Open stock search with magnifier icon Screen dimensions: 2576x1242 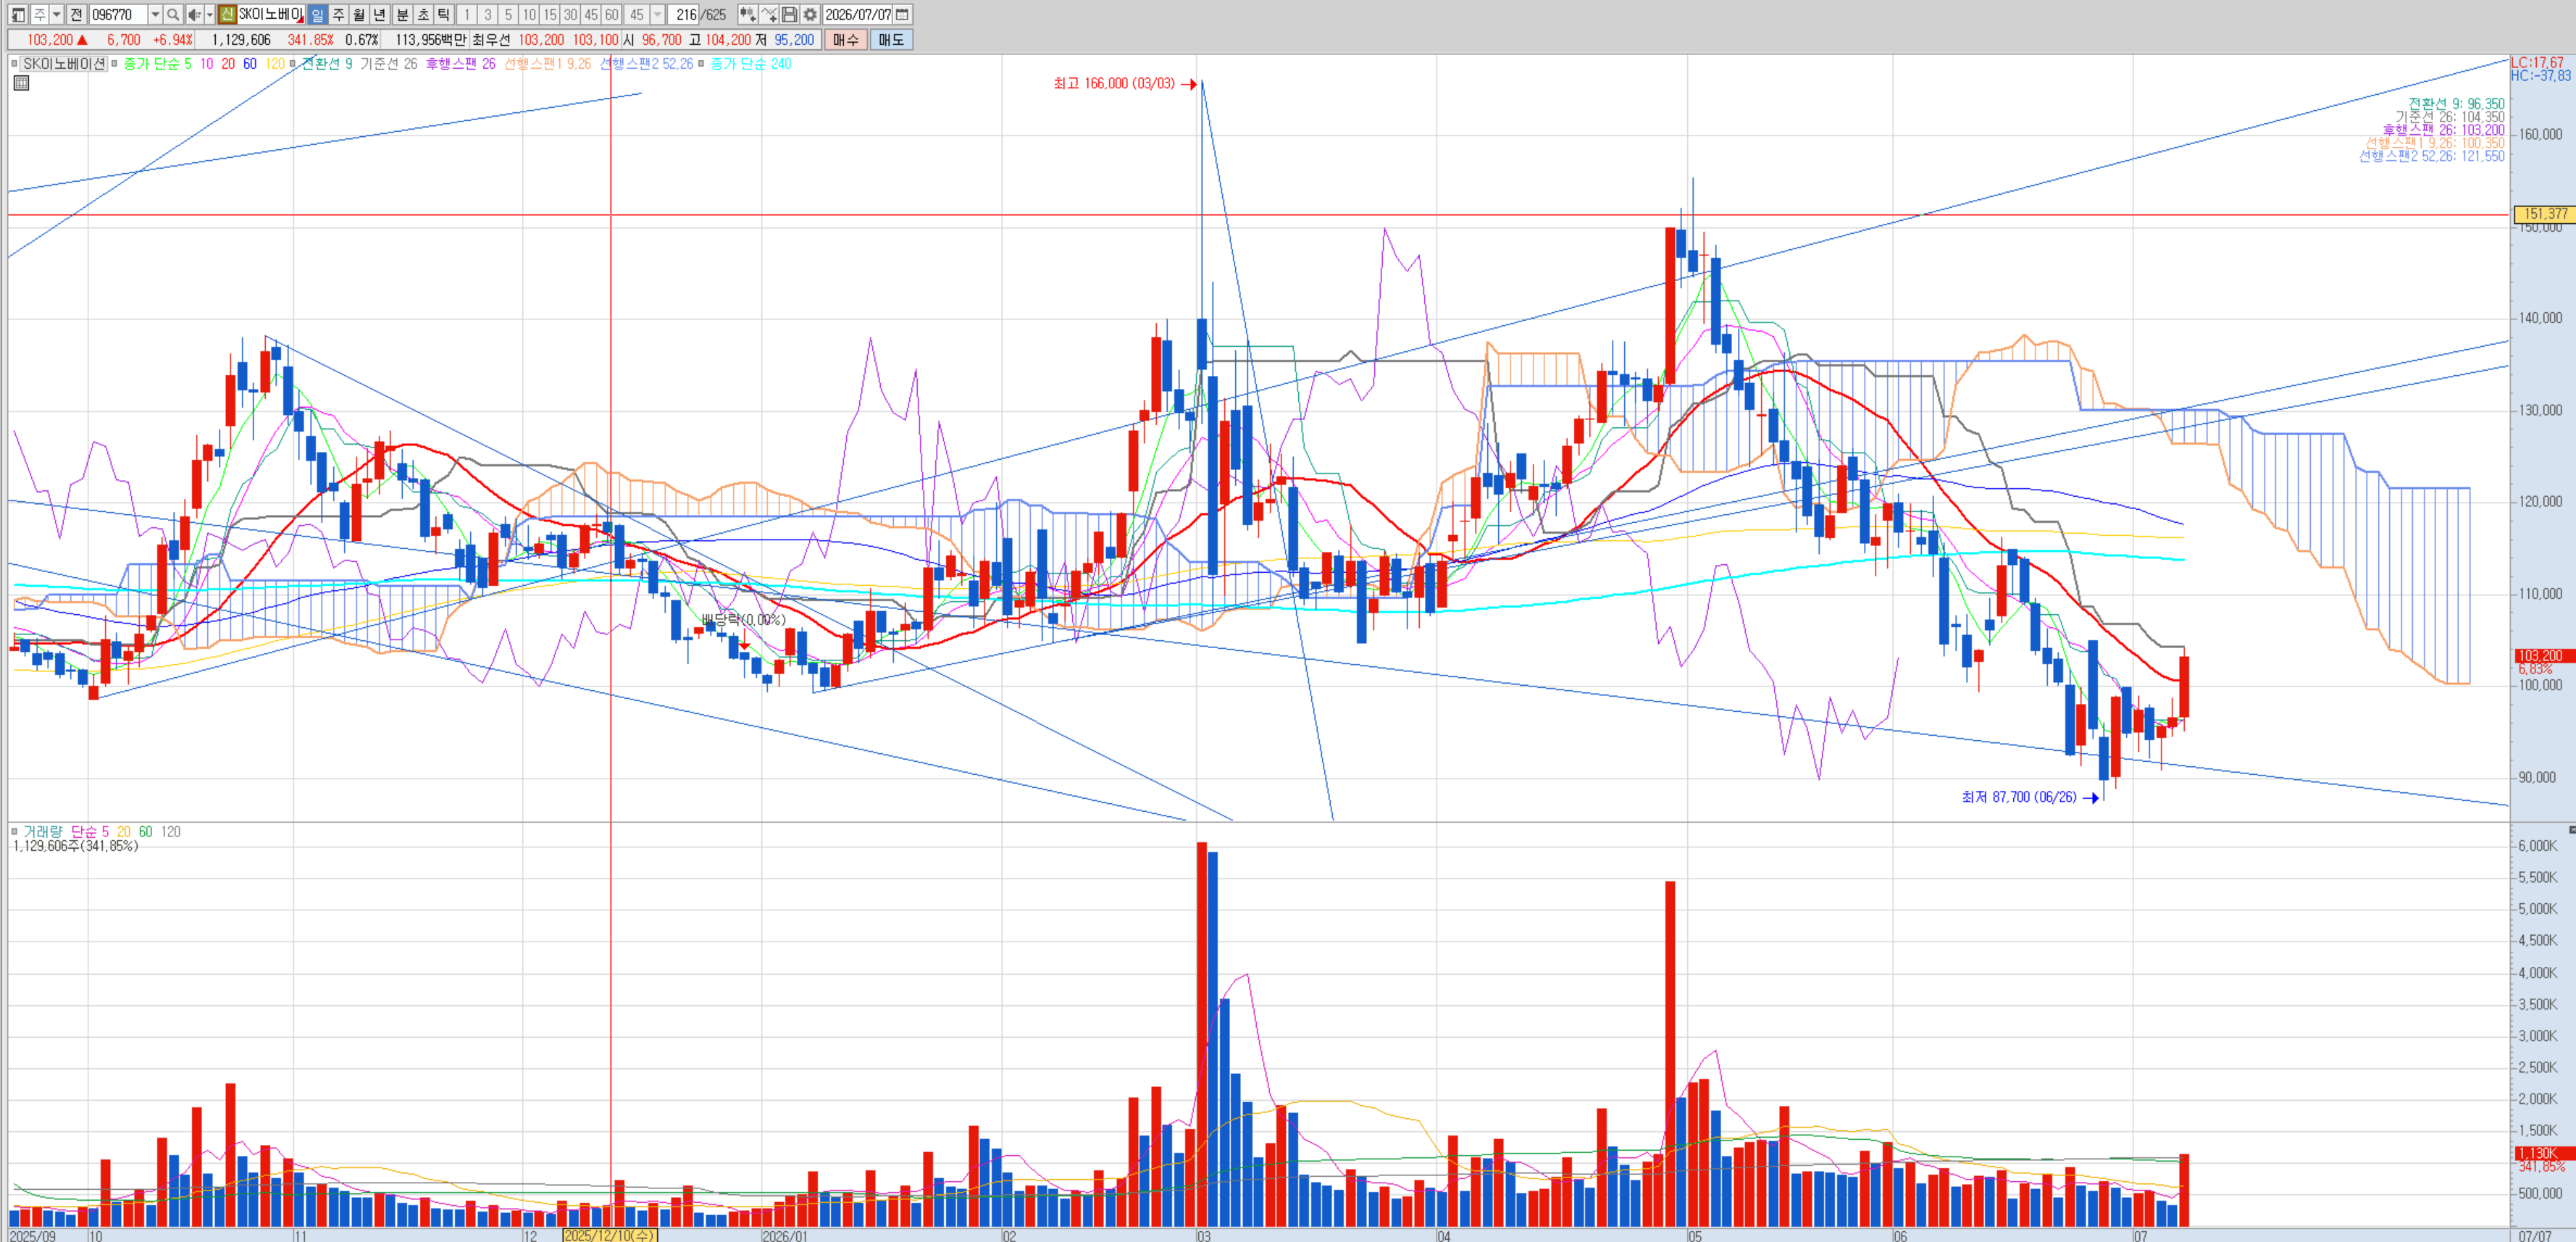[173, 14]
